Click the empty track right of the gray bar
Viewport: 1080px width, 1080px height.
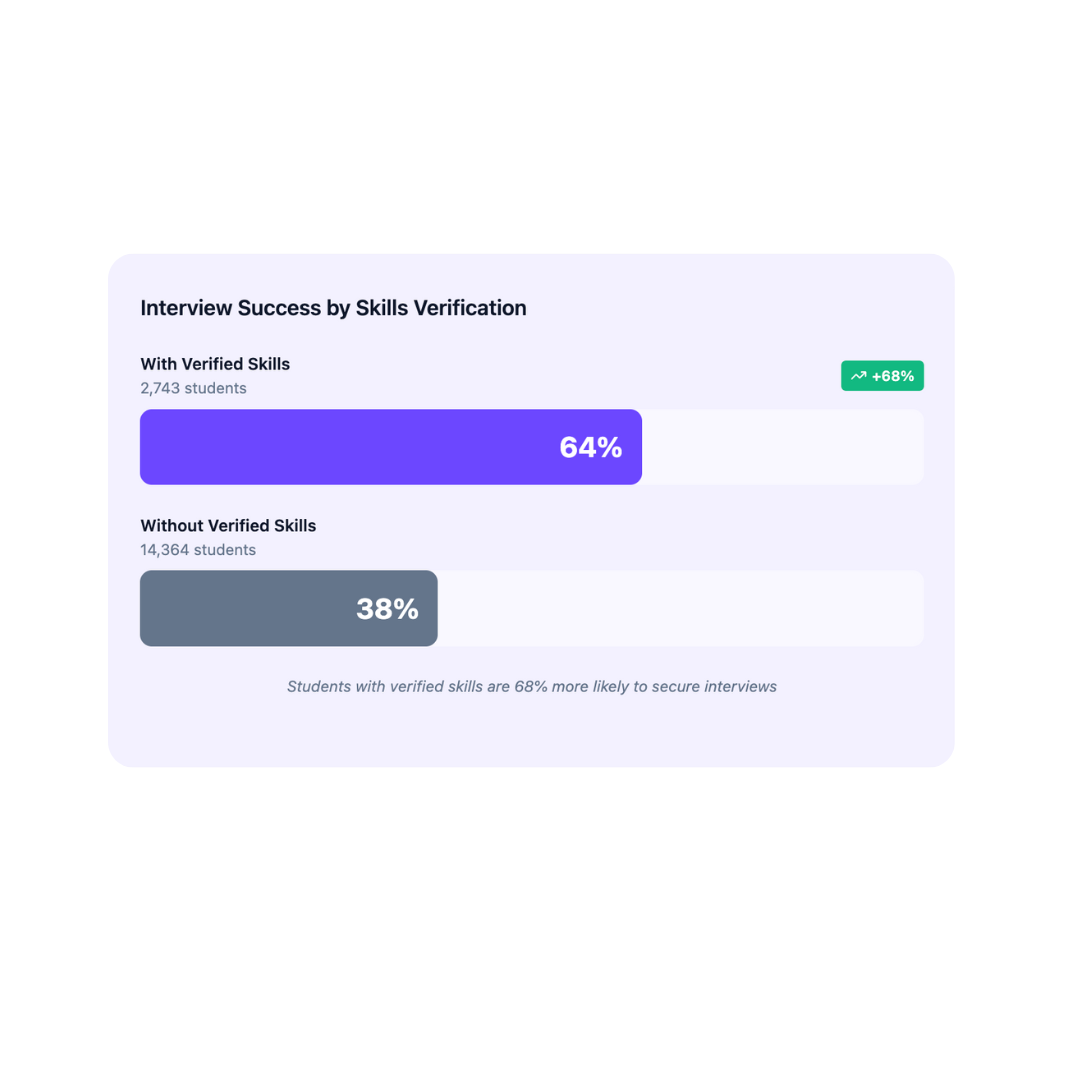coord(680,608)
